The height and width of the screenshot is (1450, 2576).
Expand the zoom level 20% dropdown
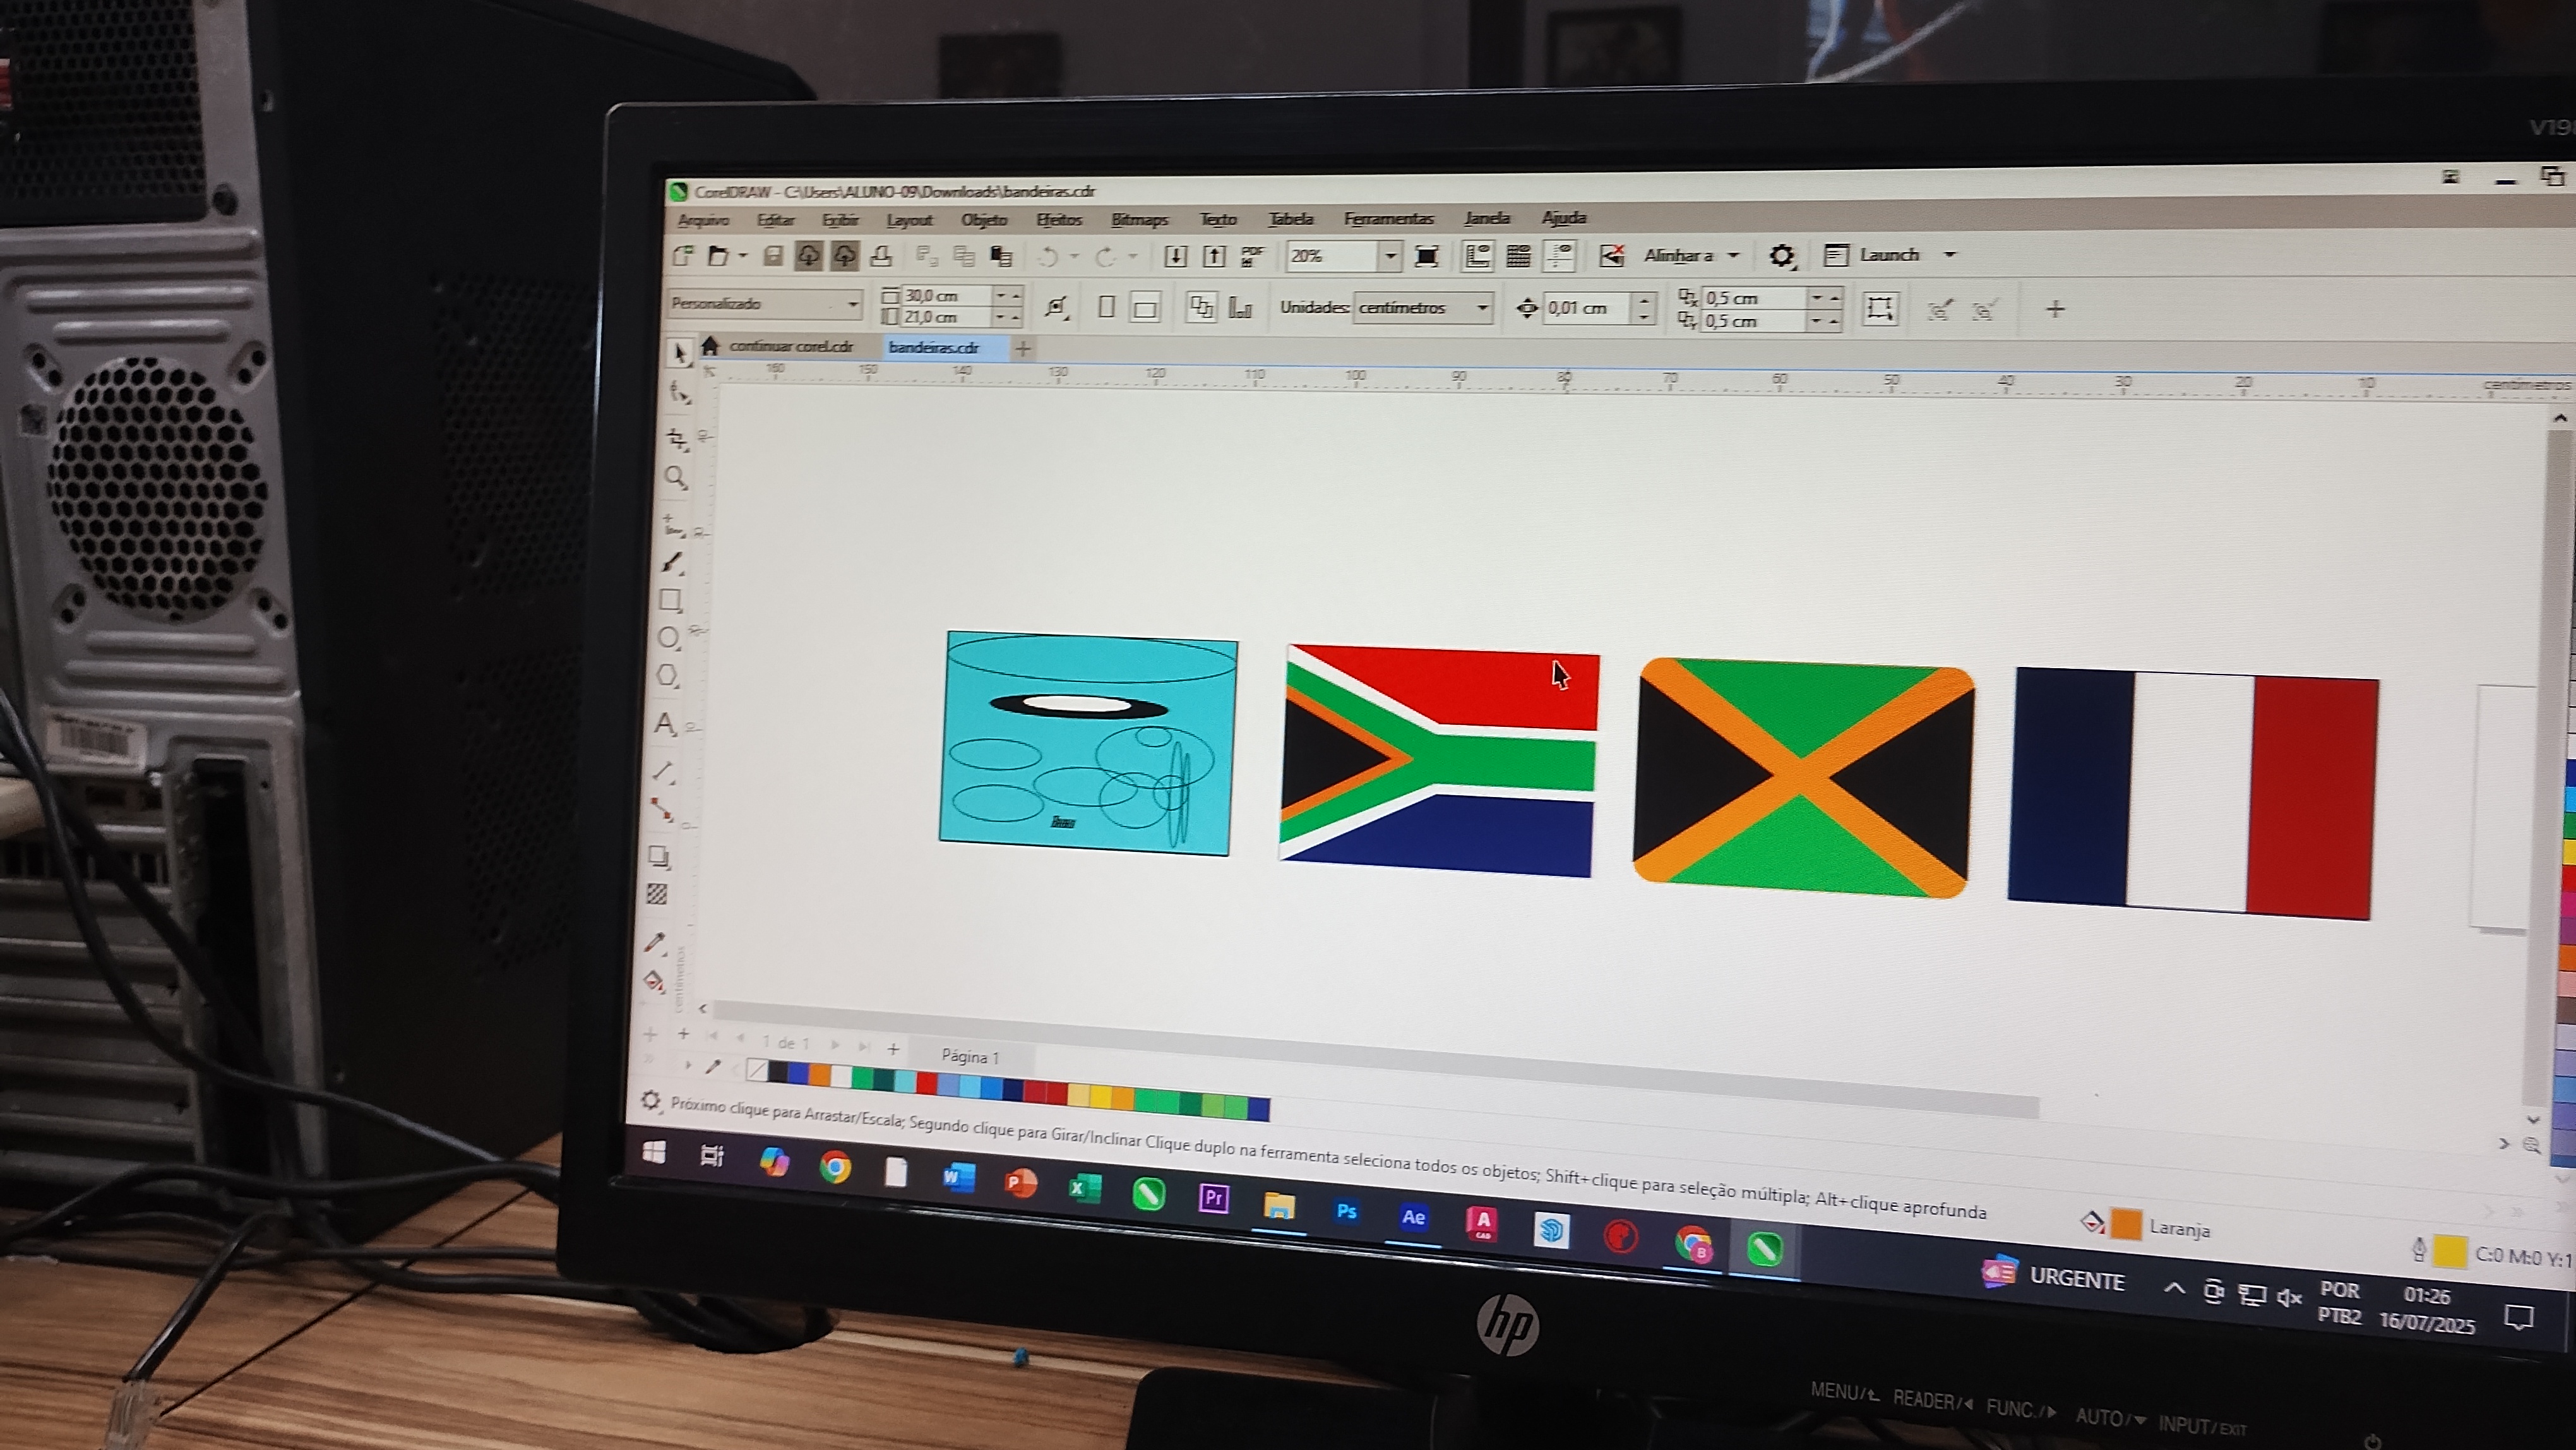1391,256
